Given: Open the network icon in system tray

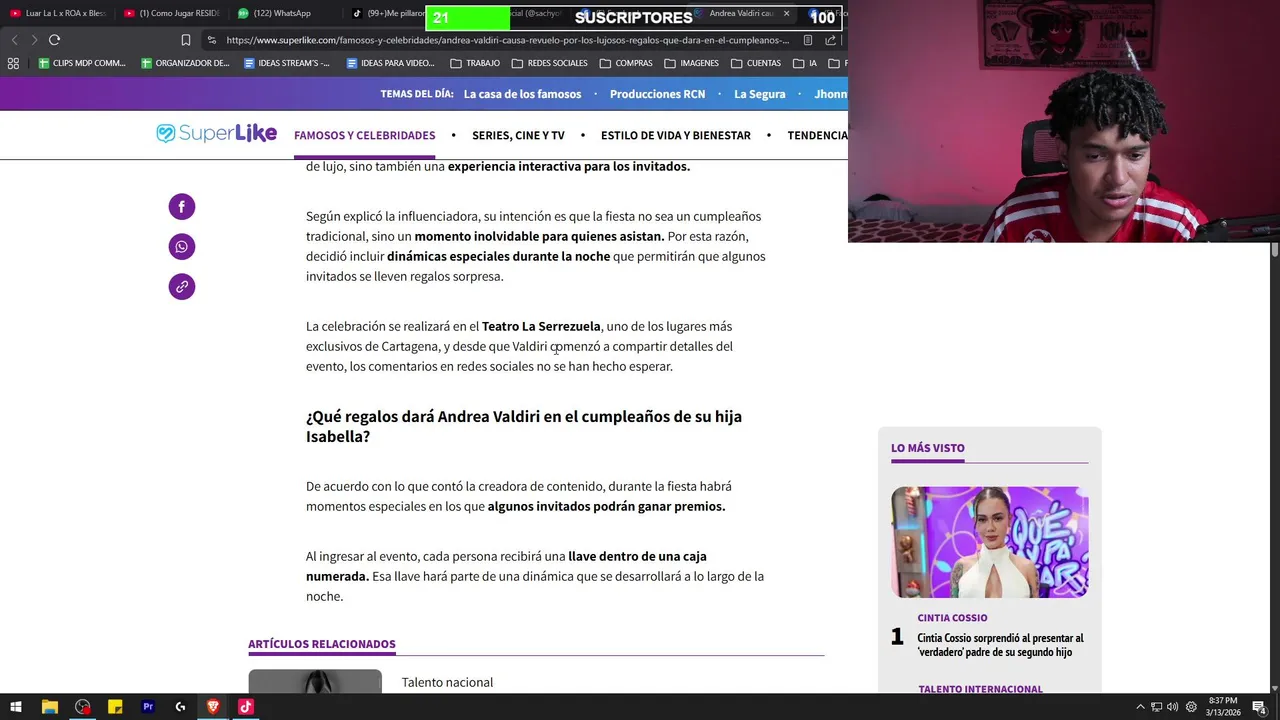Looking at the screenshot, I should click(1156, 707).
